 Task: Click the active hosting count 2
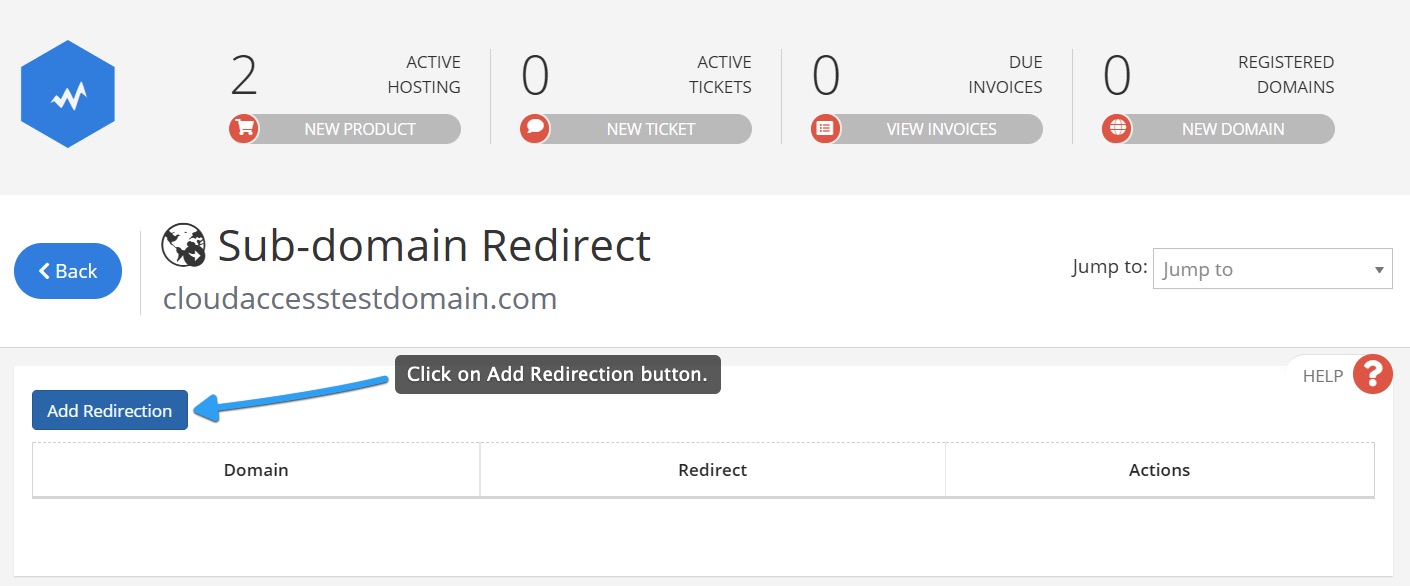(244, 76)
